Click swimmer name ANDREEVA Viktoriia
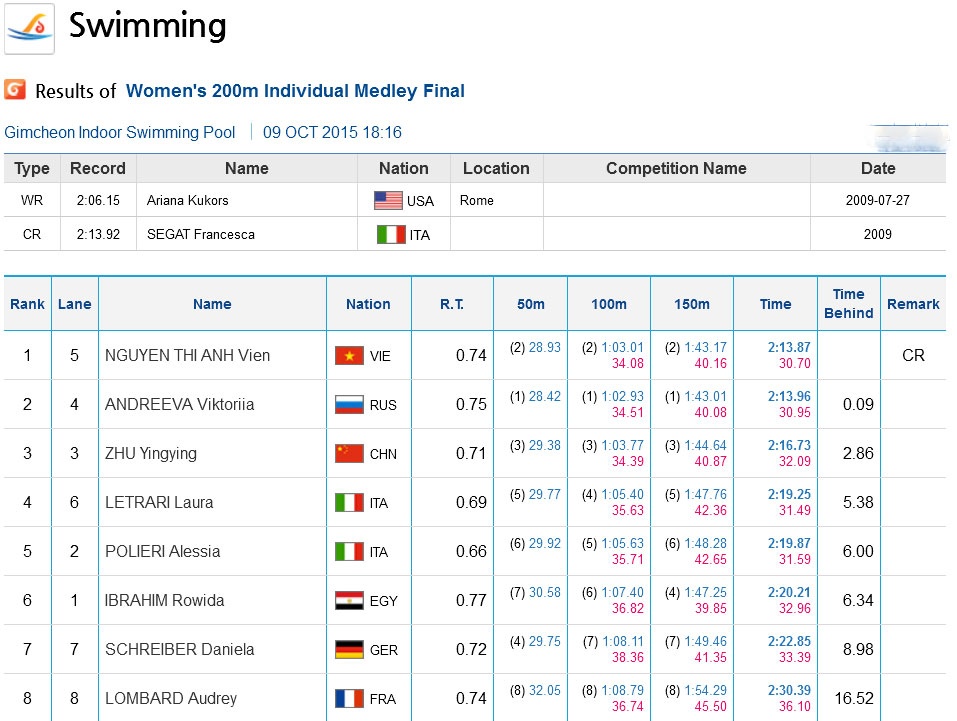 (x=179, y=404)
